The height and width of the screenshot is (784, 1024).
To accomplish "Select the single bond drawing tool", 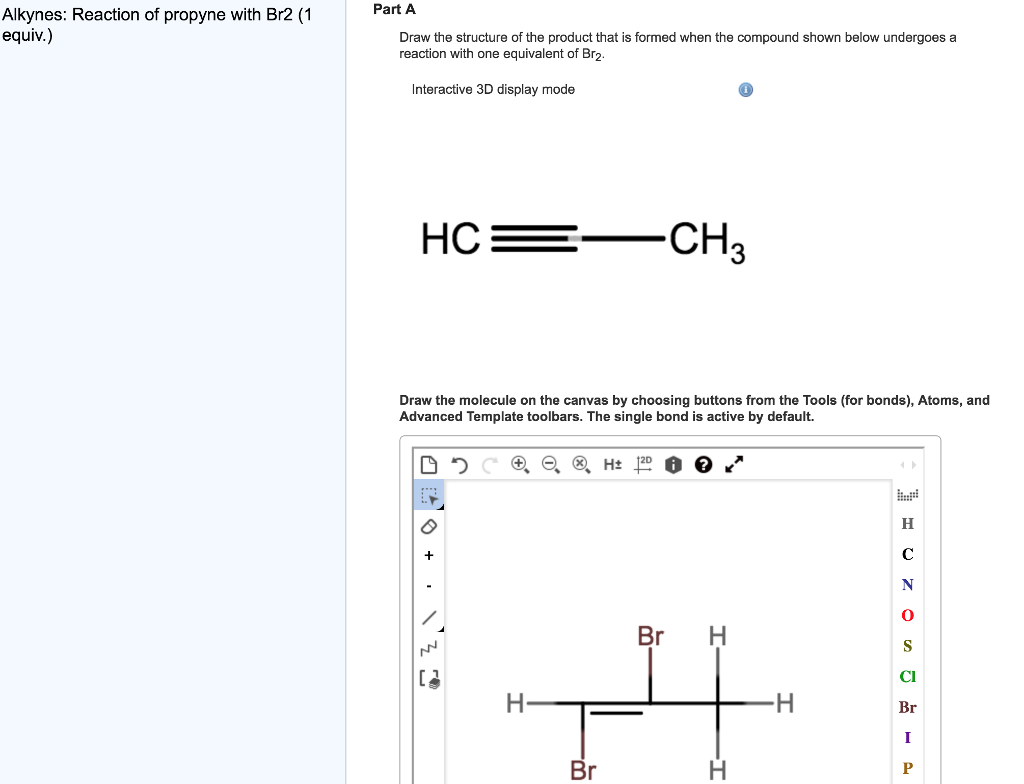I will click(429, 617).
